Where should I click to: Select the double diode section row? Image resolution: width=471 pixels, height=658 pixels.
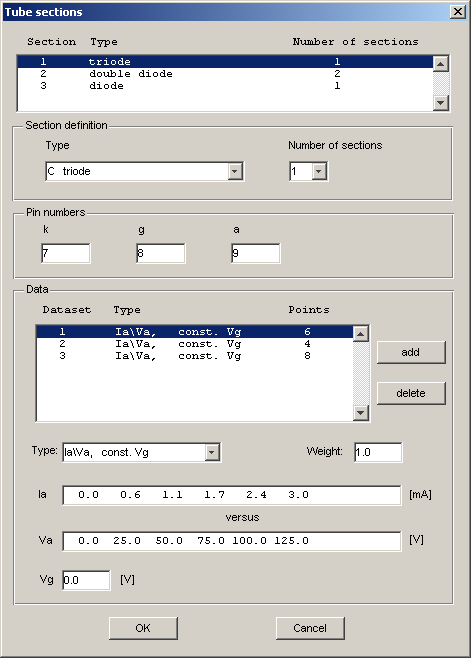225,74
